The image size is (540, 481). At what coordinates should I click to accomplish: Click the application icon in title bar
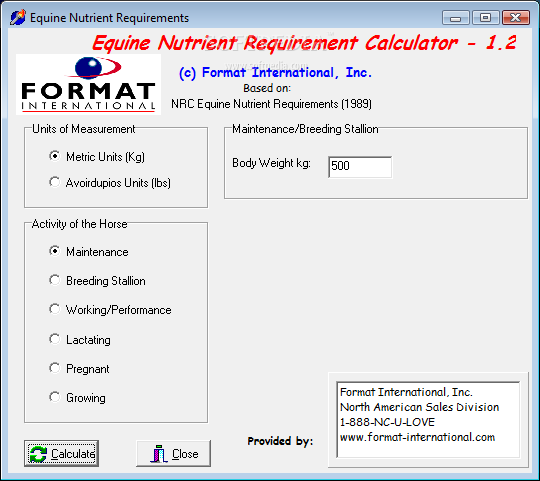coord(18,17)
